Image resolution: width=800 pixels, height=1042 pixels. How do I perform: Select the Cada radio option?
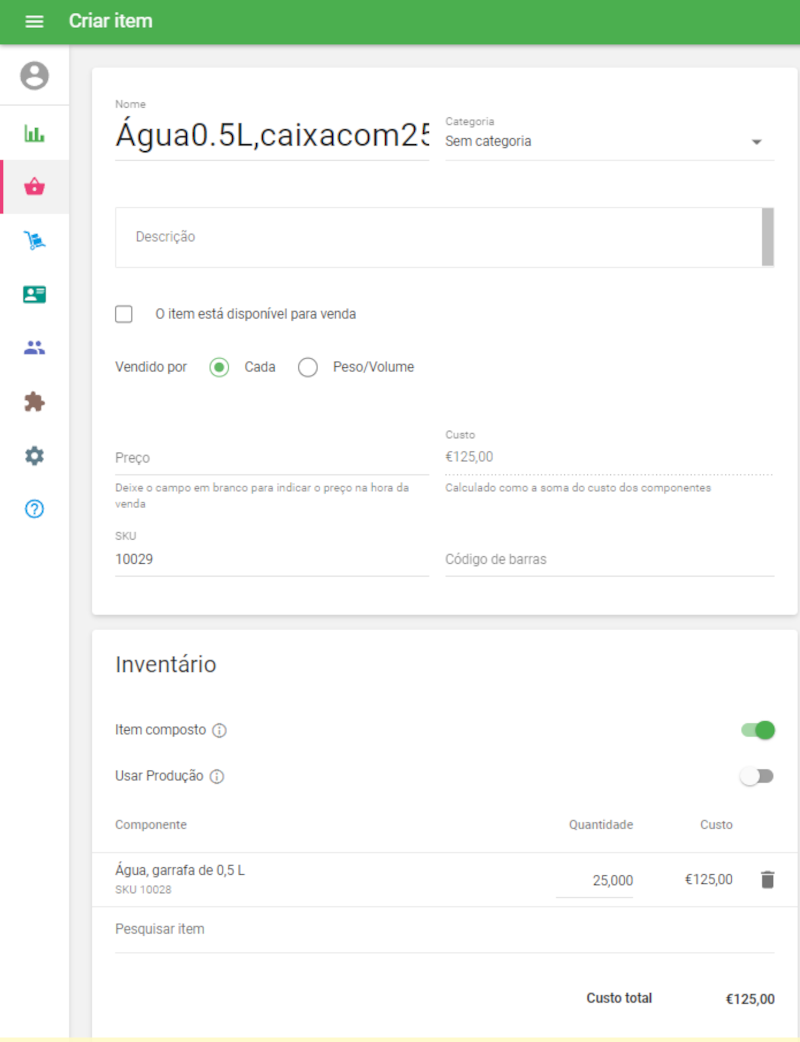[x=219, y=367]
